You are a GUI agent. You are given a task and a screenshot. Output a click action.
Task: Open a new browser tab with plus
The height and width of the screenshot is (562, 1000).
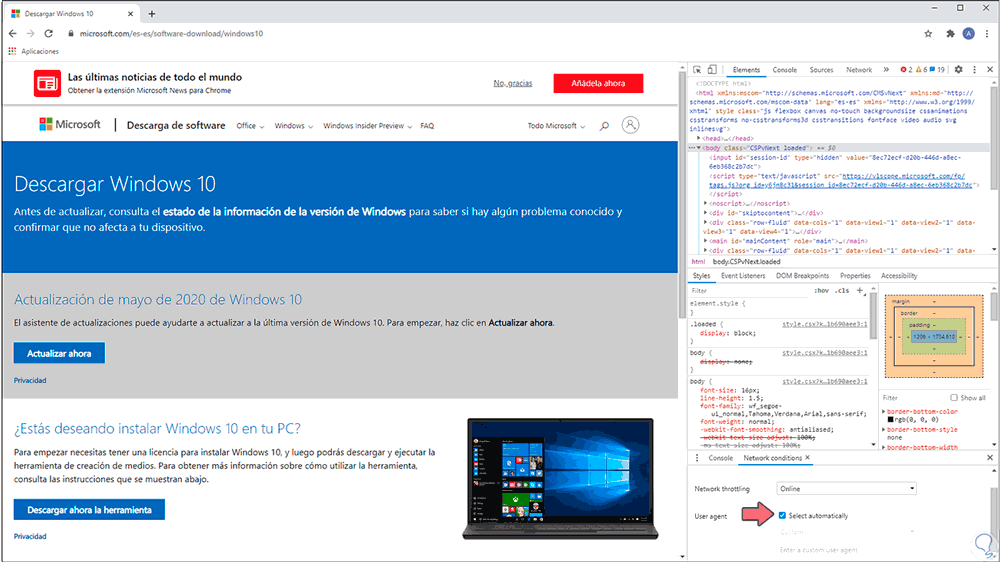[x=152, y=13]
